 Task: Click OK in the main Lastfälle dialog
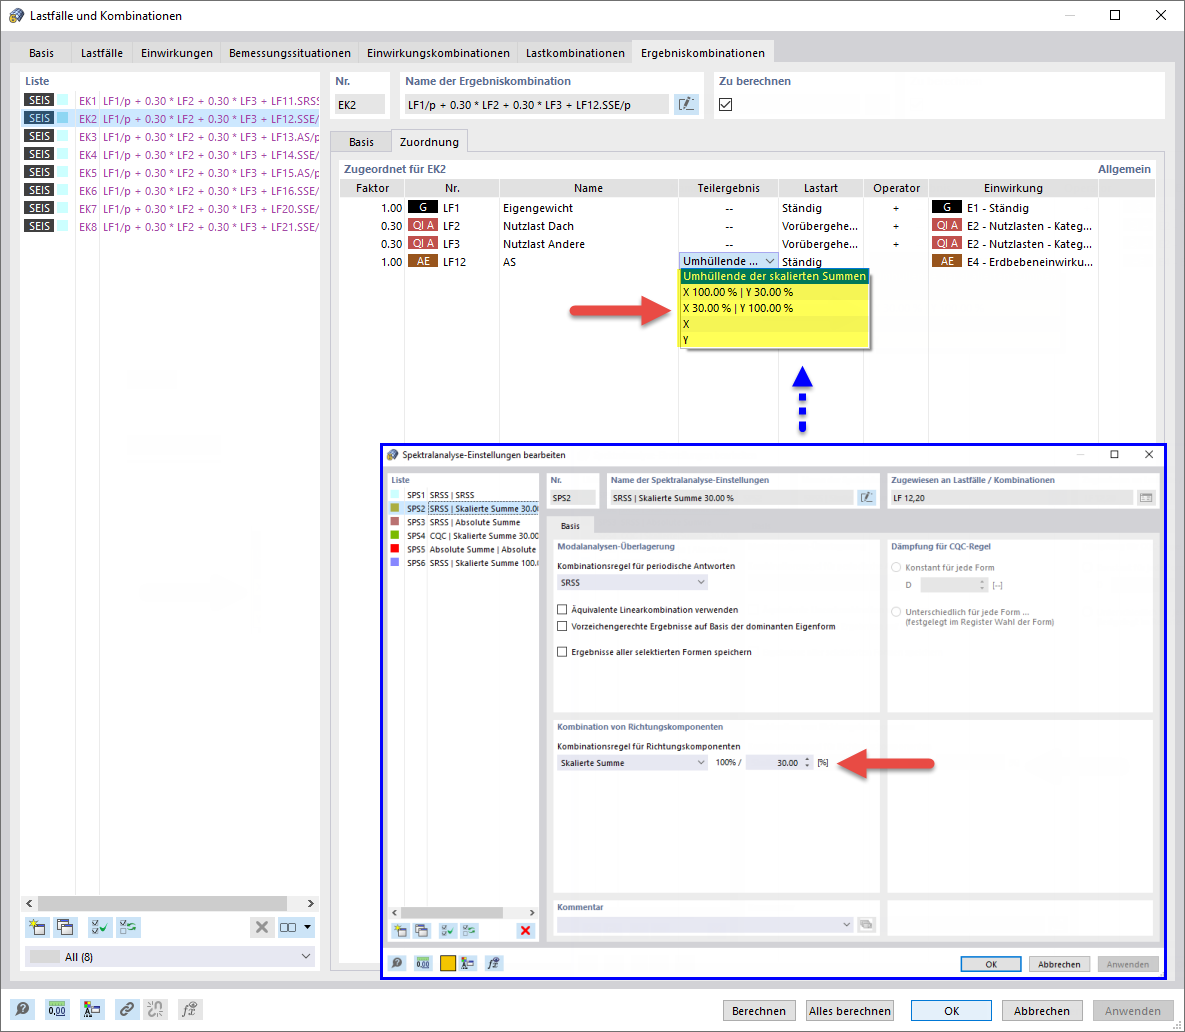[951, 1011]
